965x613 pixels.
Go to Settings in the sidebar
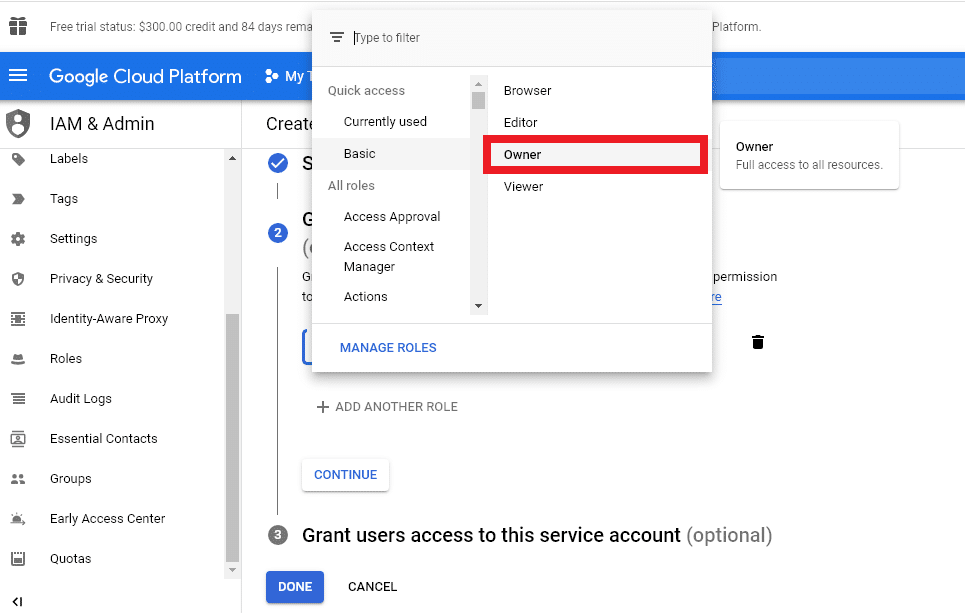tap(73, 239)
